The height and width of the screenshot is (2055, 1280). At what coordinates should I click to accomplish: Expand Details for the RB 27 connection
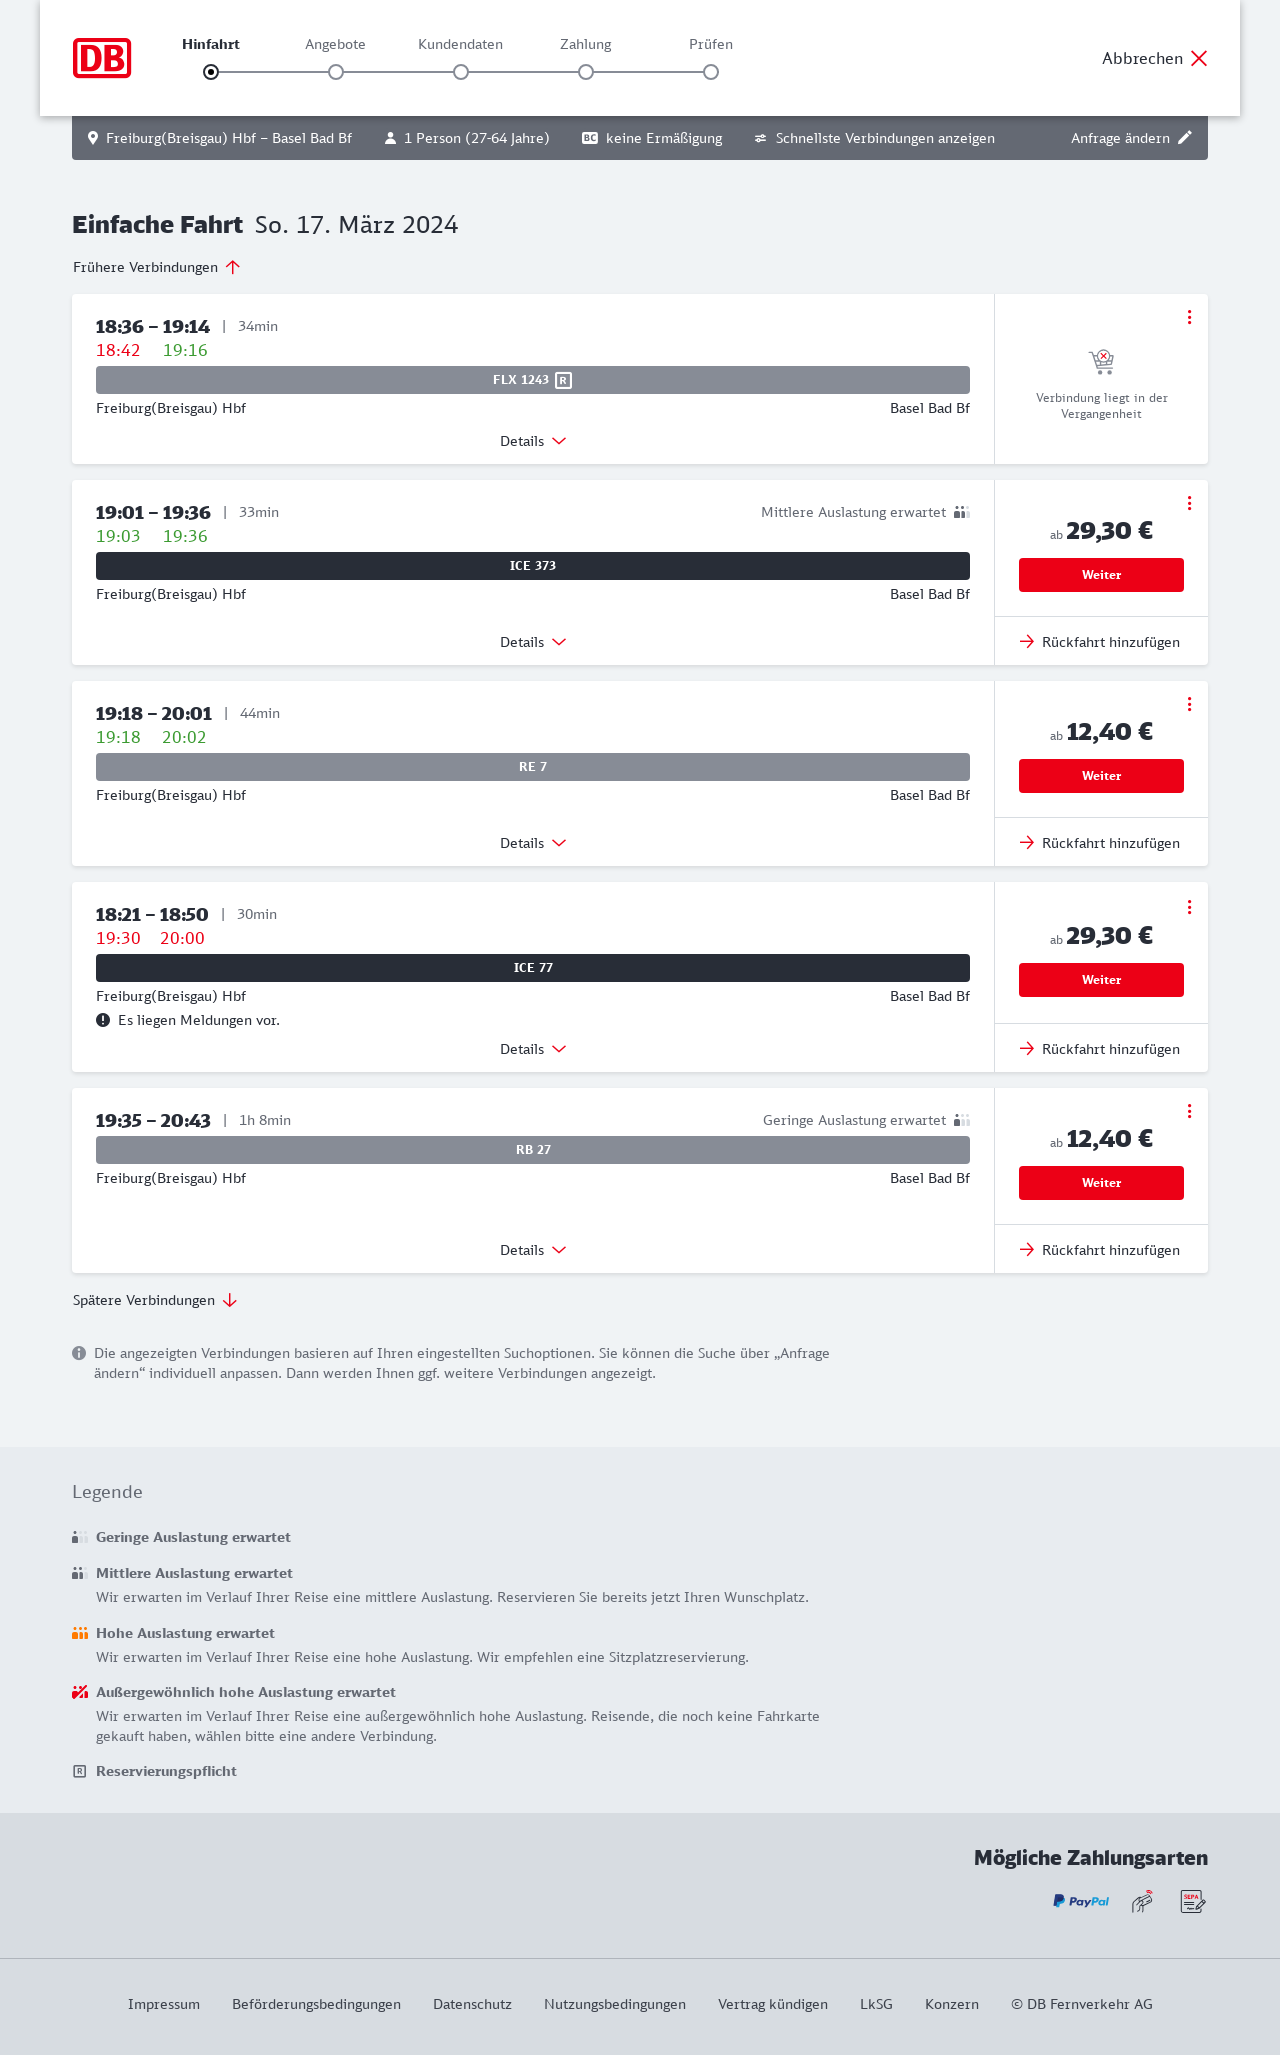point(533,1250)
